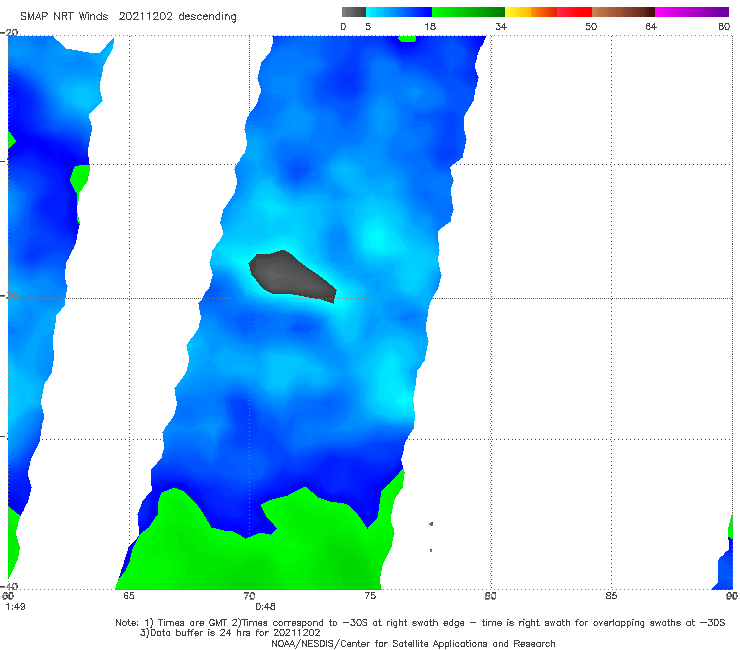Click the gray segment of the color bar
This screenshot has height=650, width=740.
pos(353,12)
